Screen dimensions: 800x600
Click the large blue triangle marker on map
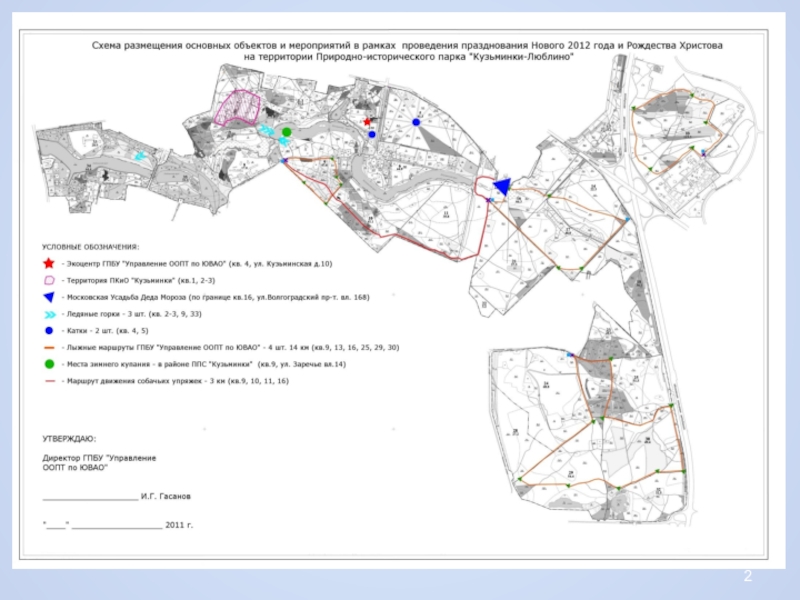[x=502, y=186]
